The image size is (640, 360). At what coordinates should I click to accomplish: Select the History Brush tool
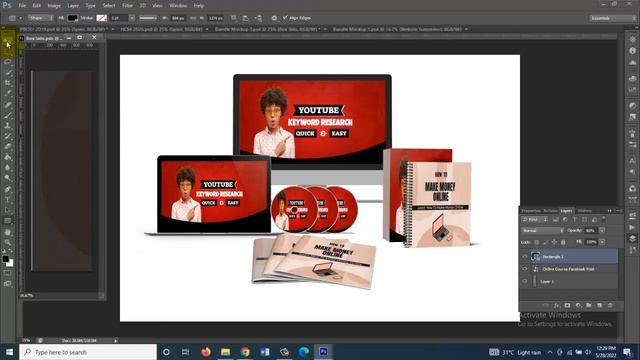8,136
